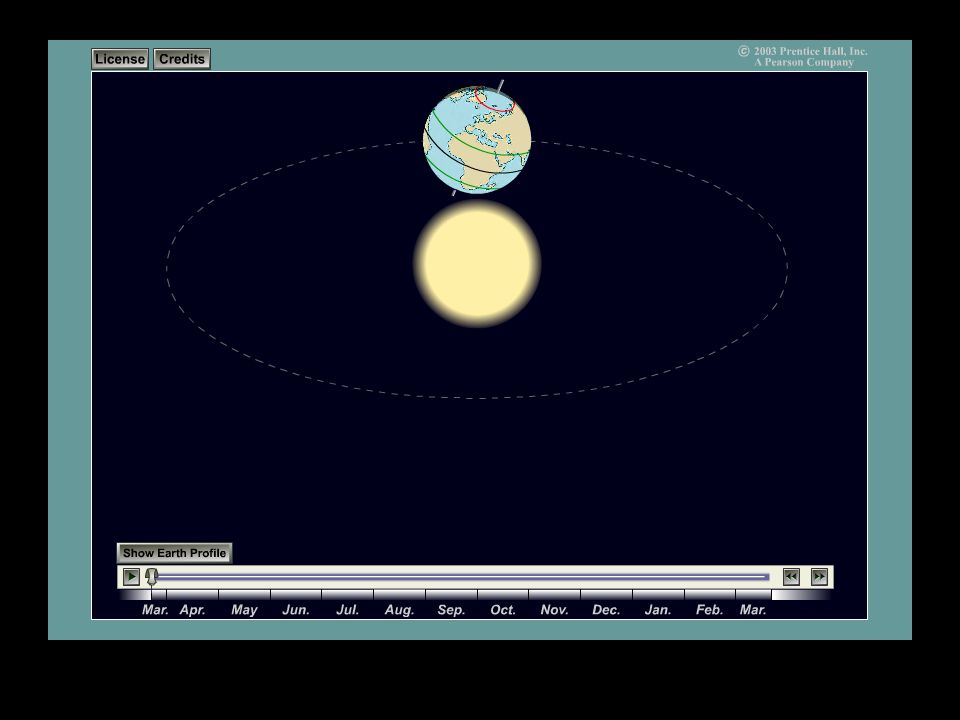Click the timeline slider handle
The image size is (960, 720).
(152, 577)
